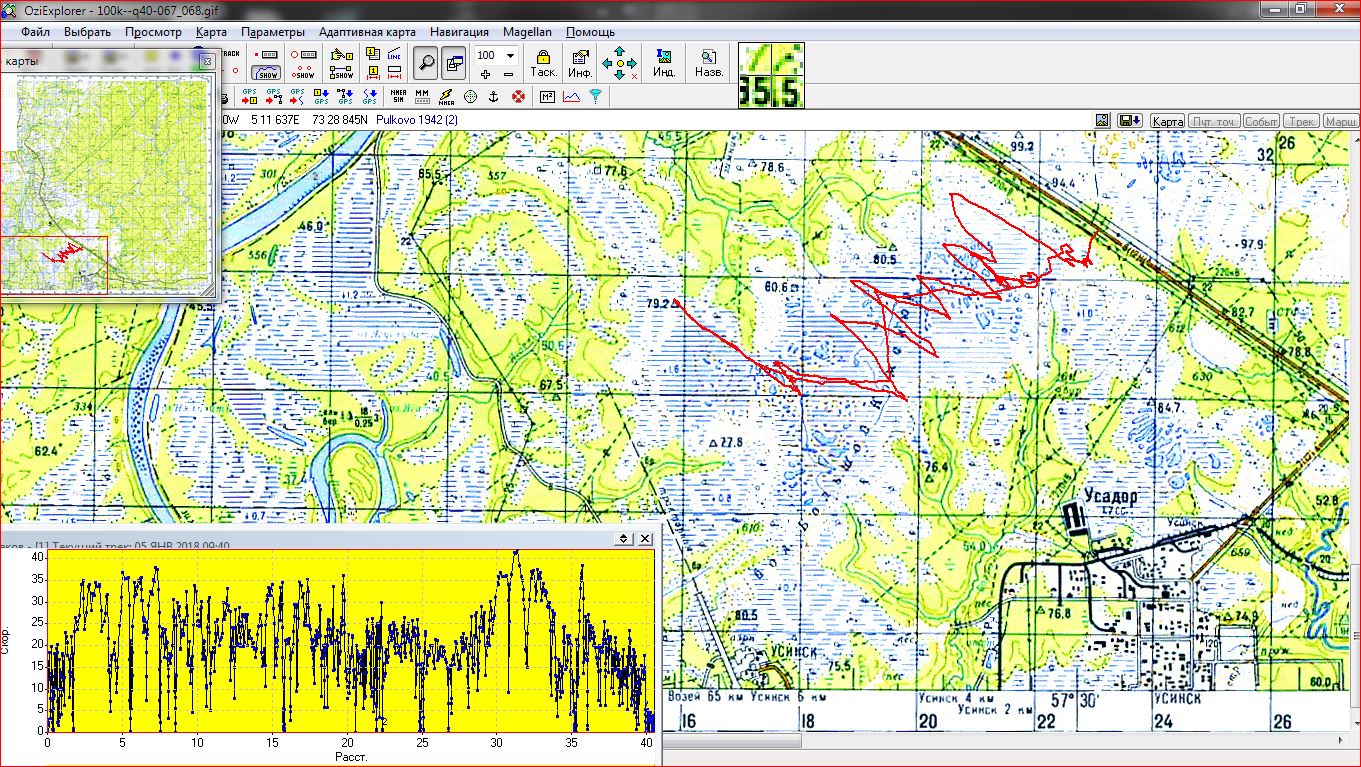Screen dimensions: 1361x767
Task: Click the red lifebuoy man-overboard icon
Action: point(519,97)
